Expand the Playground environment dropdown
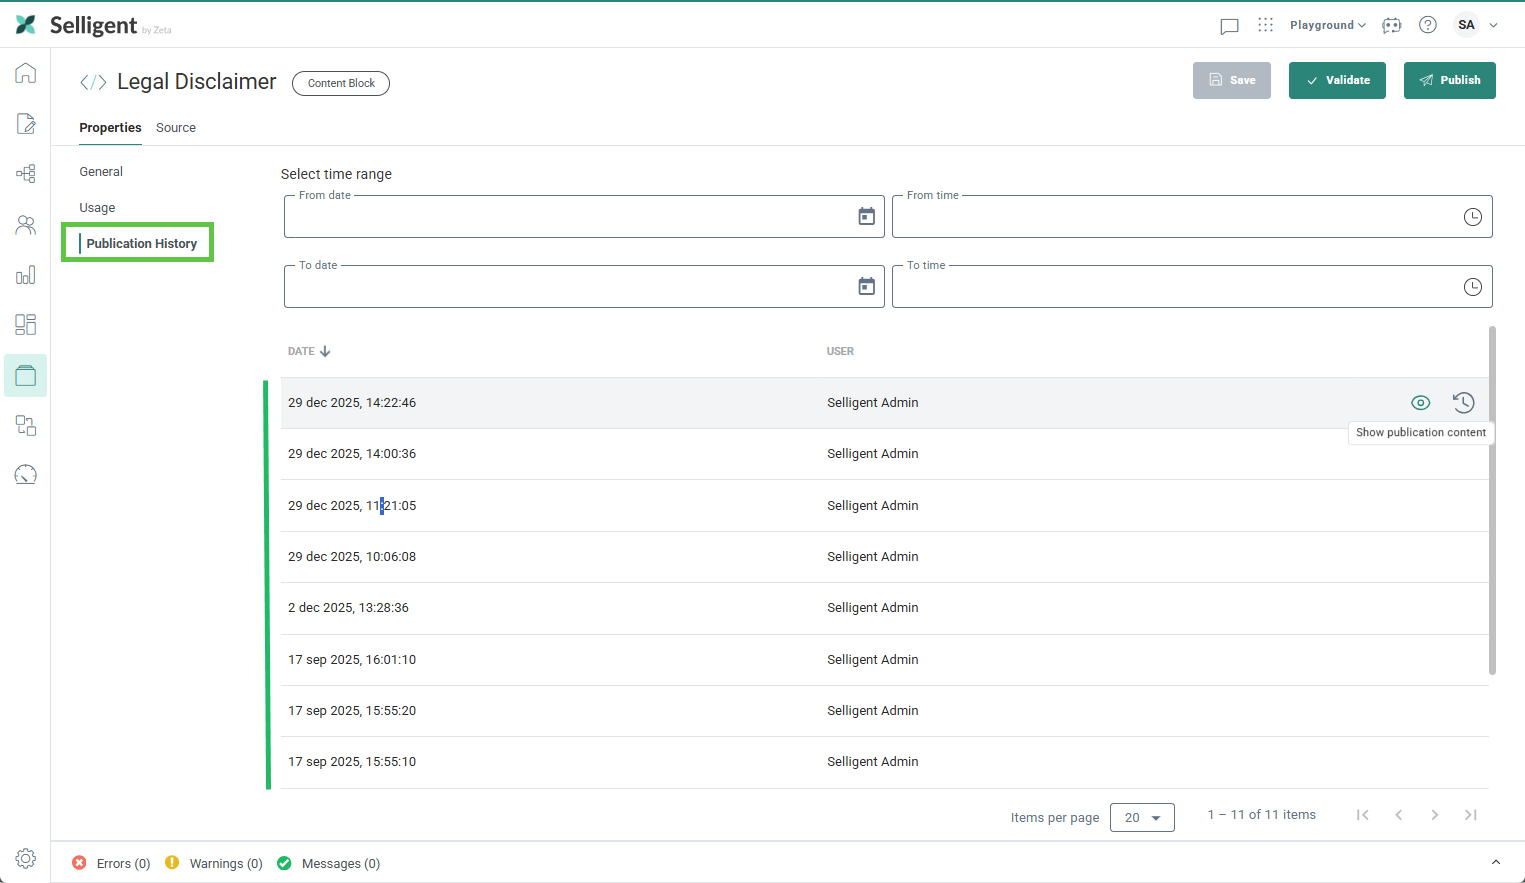This screenshot has width=1525, height=883. tap(1327, 25)
